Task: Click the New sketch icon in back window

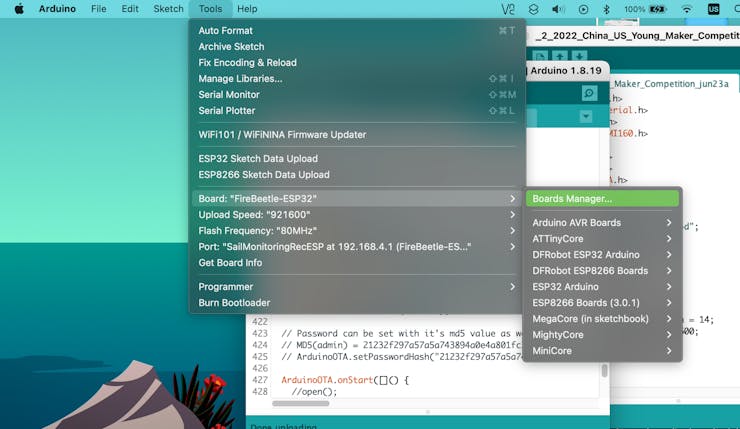Action: 540,56
